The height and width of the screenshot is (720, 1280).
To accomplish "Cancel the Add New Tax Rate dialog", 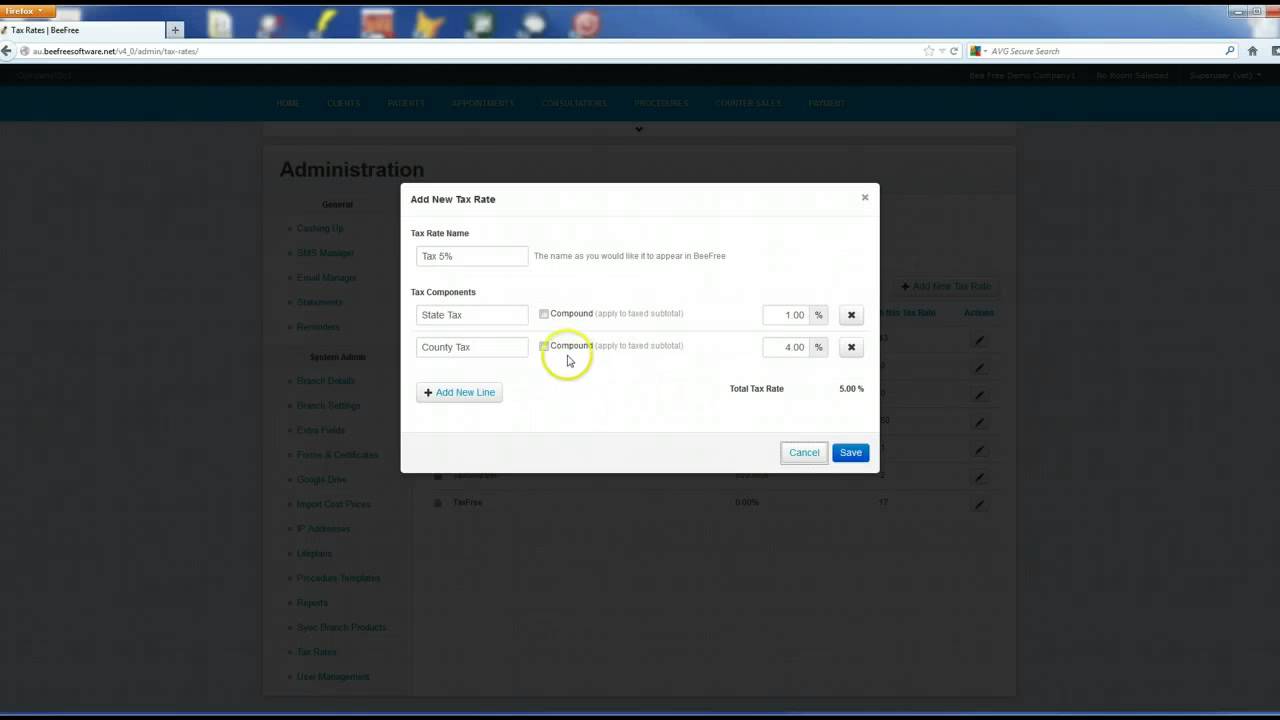I will pos(804,453).
